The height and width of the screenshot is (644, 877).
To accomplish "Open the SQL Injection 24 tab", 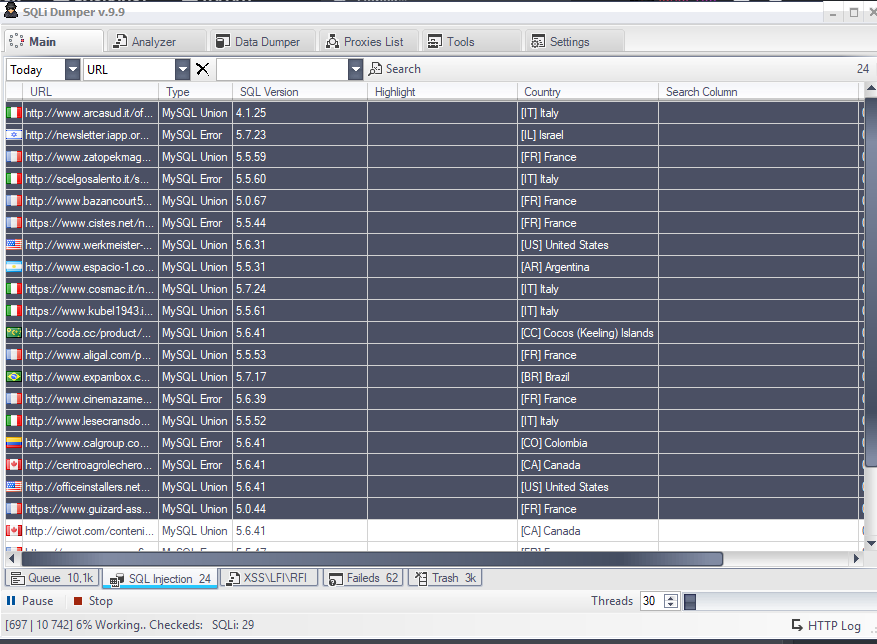I will tap(161, 579).
